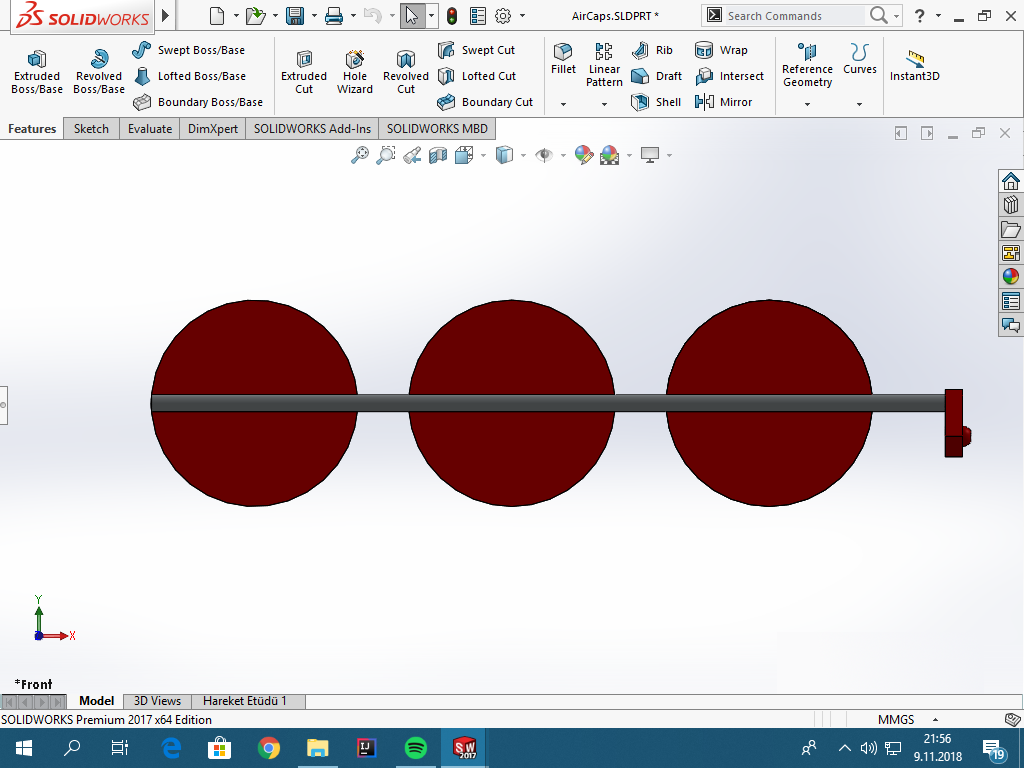Choose Boundary Boss/Base feature

(198, 102)
